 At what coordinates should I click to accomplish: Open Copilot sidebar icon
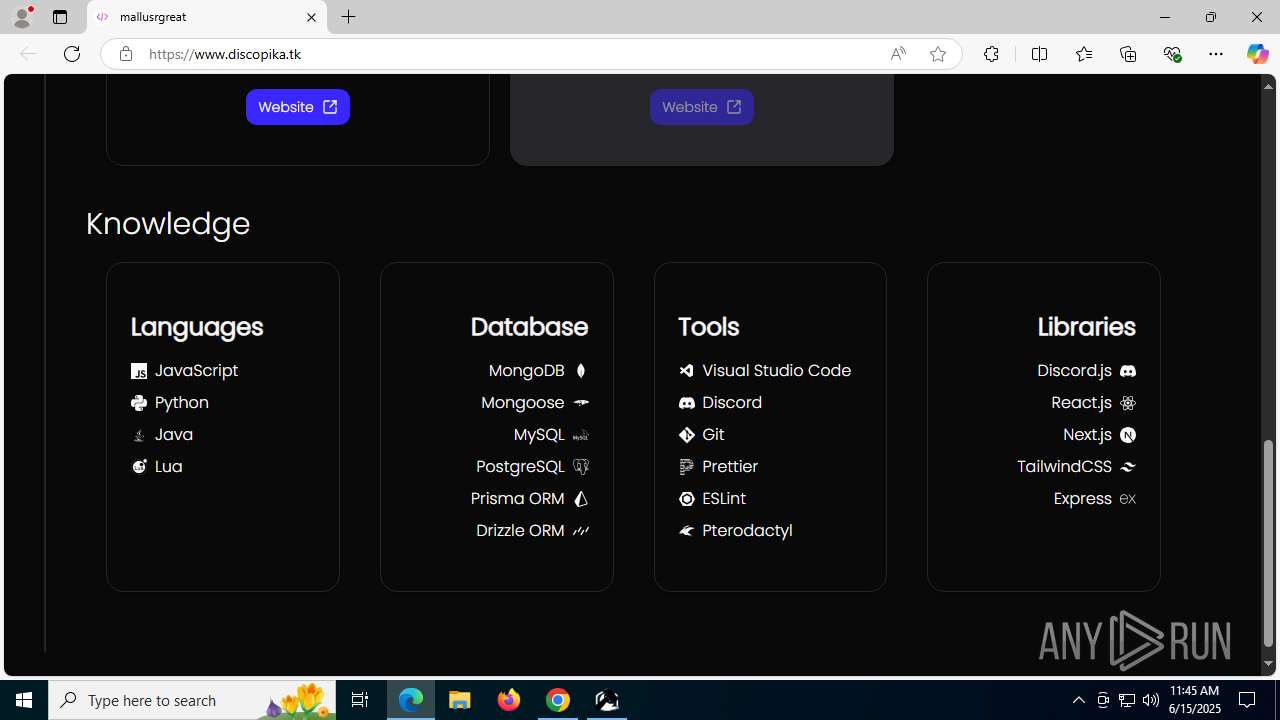point(1257,54)
